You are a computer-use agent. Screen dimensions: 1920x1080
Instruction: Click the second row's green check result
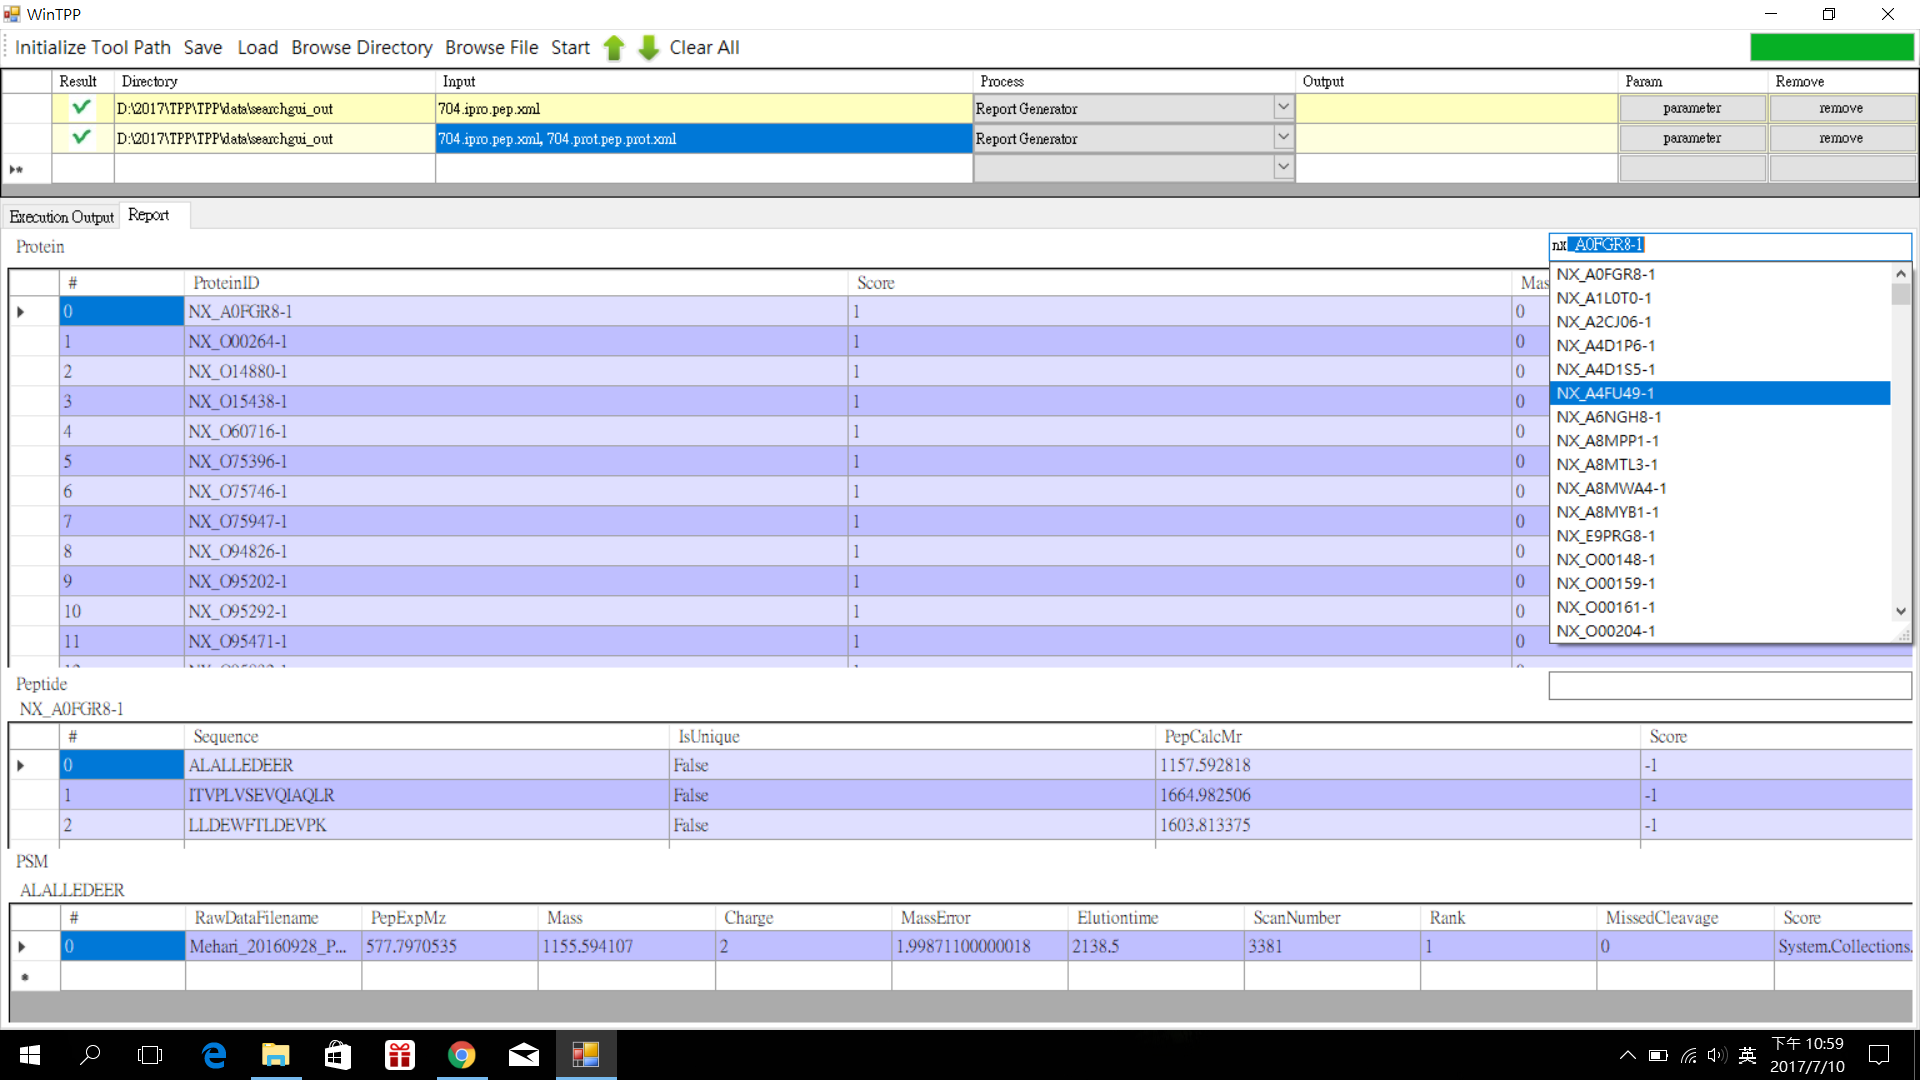pos(82,137)
